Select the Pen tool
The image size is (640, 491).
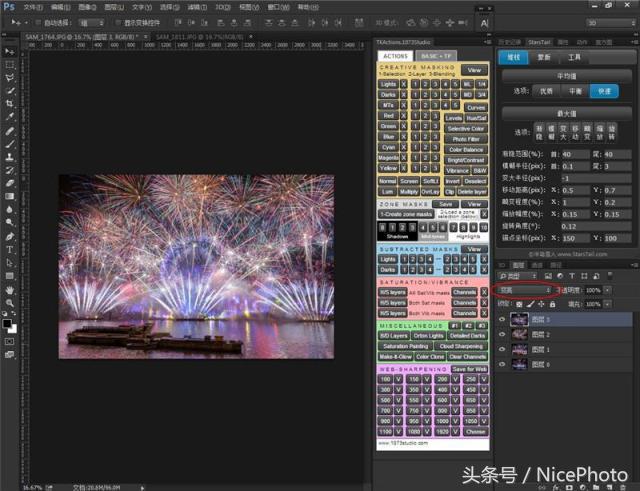coord(9,236)
